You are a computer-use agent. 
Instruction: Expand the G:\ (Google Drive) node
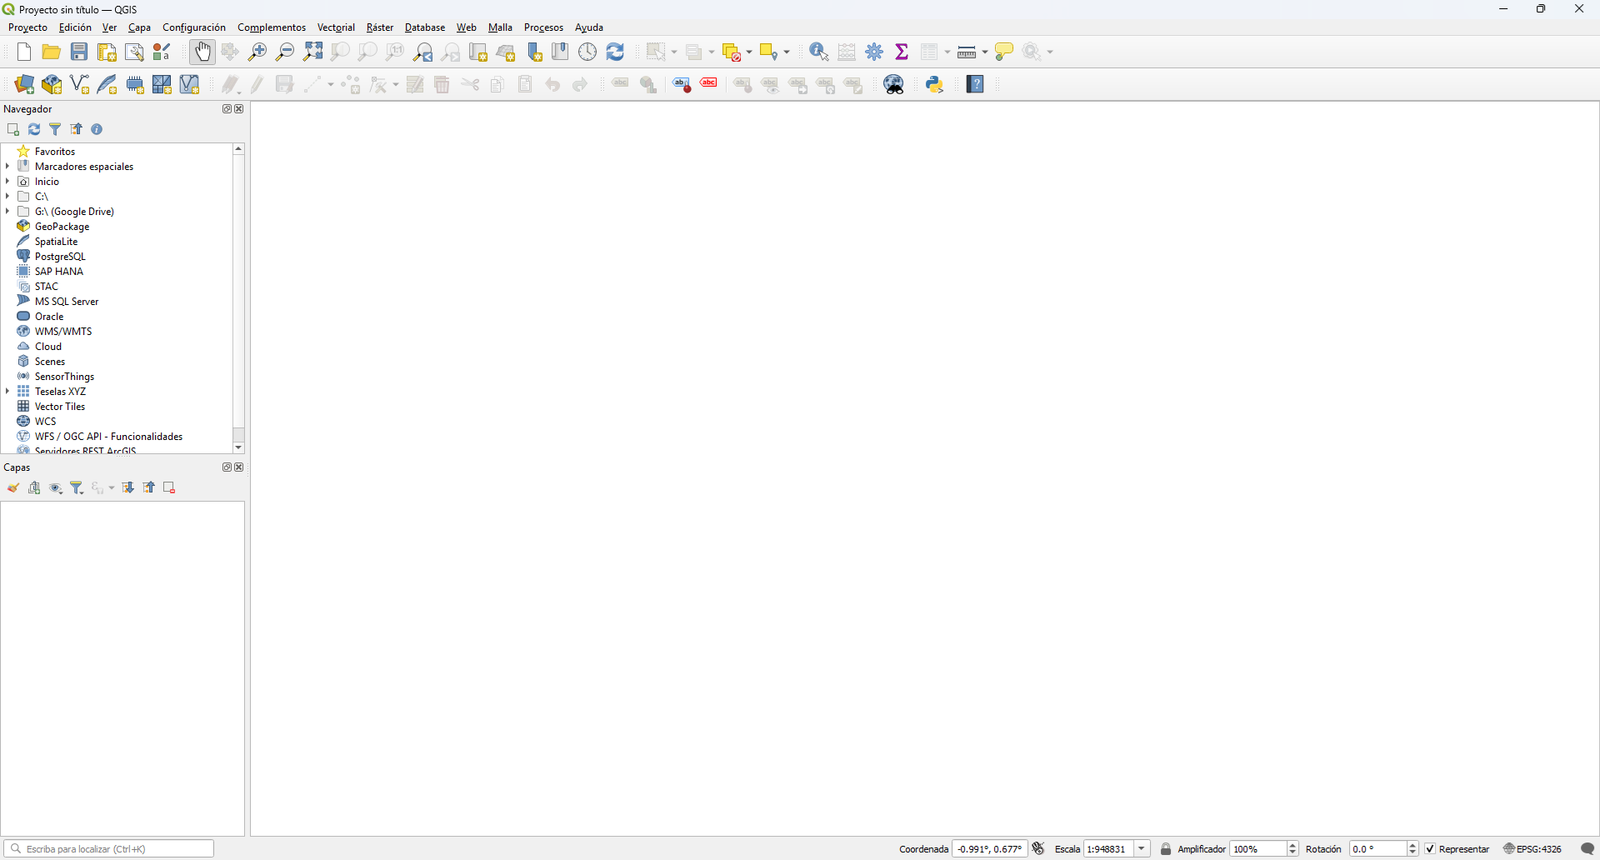click(x=8, y=211)
